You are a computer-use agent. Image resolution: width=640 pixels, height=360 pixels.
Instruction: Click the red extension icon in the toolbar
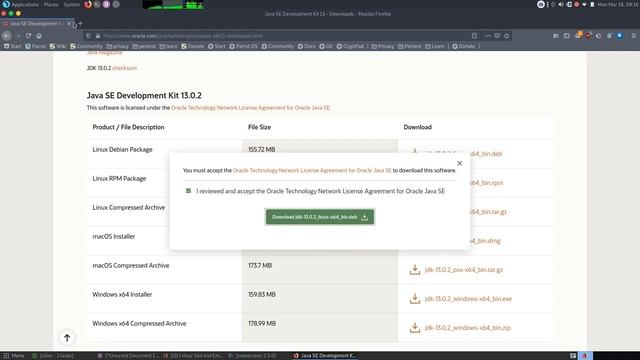coord(588,36)
